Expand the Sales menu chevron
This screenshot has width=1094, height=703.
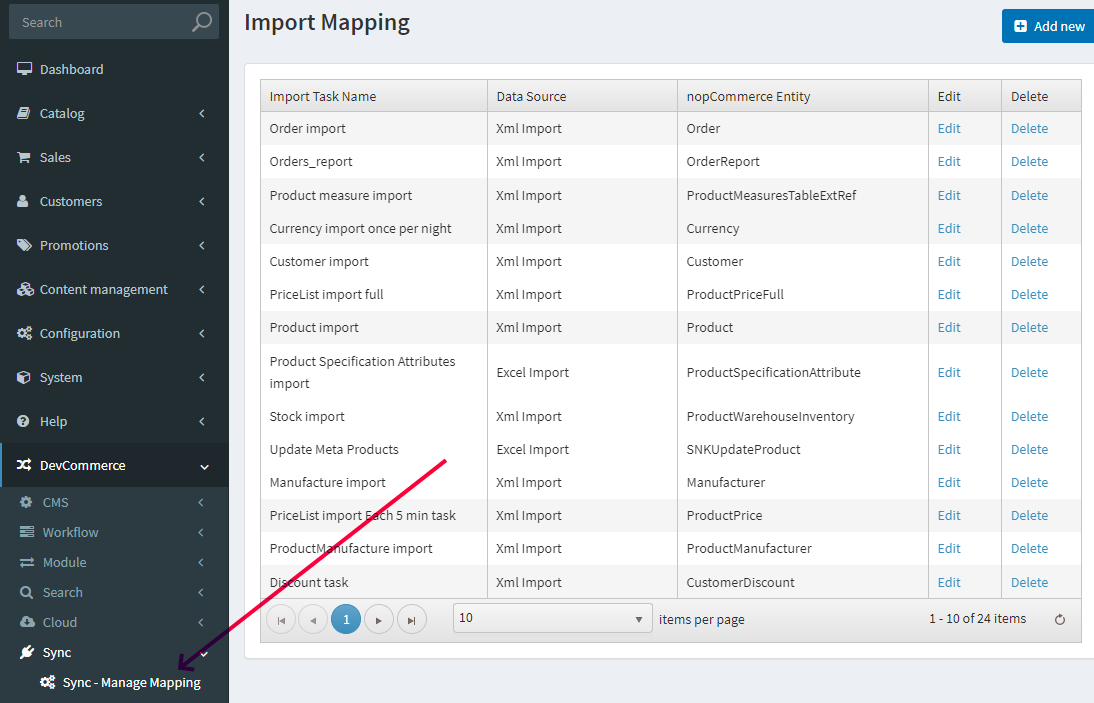202,157
